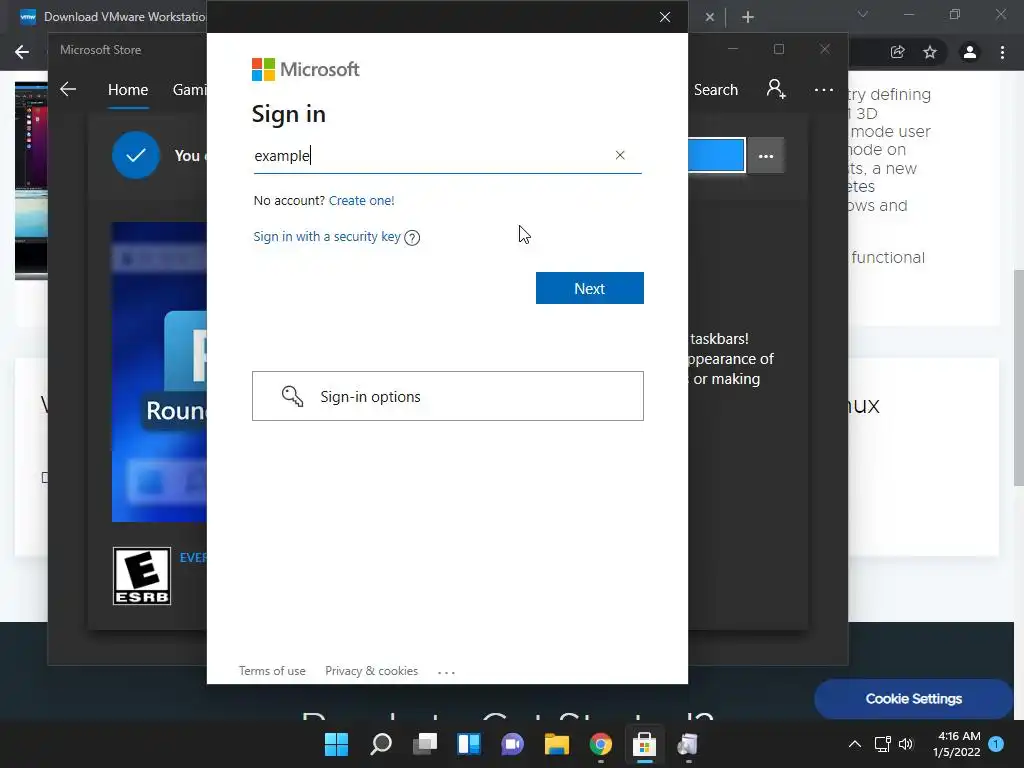The image size is (1024, 768).
Task: Open Chrome tab search chevron
Action: pyautogui.click(x=863, y=14)
